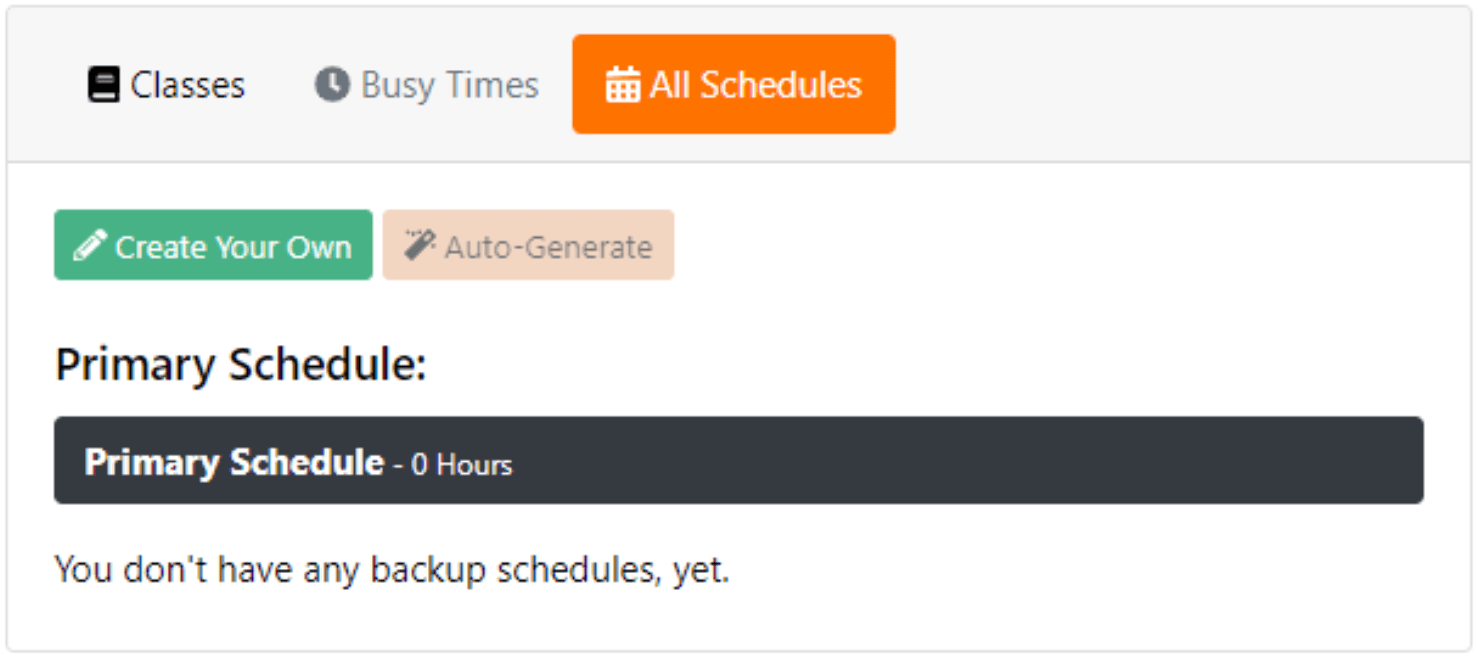Click the 'All Schedules' text label
Image resolution: width=1478 pixels, height=658 pixels.
pos(755,85)
